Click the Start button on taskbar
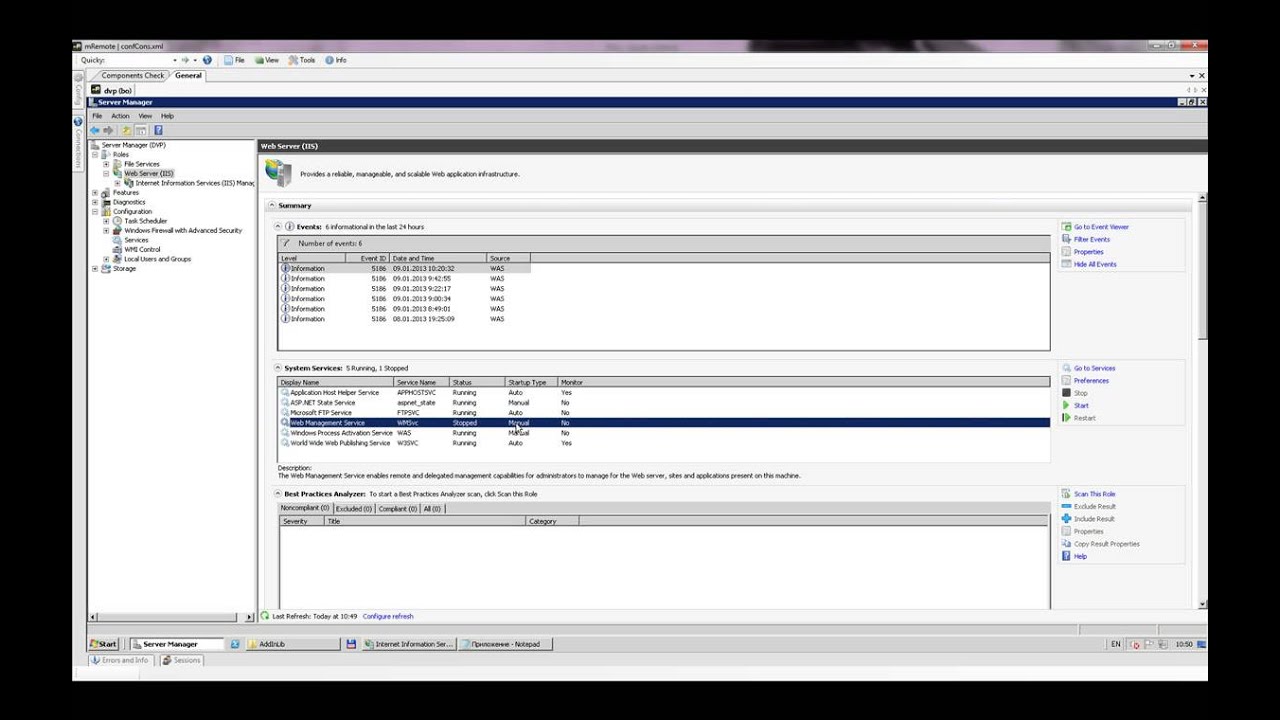 coord(104,644)
